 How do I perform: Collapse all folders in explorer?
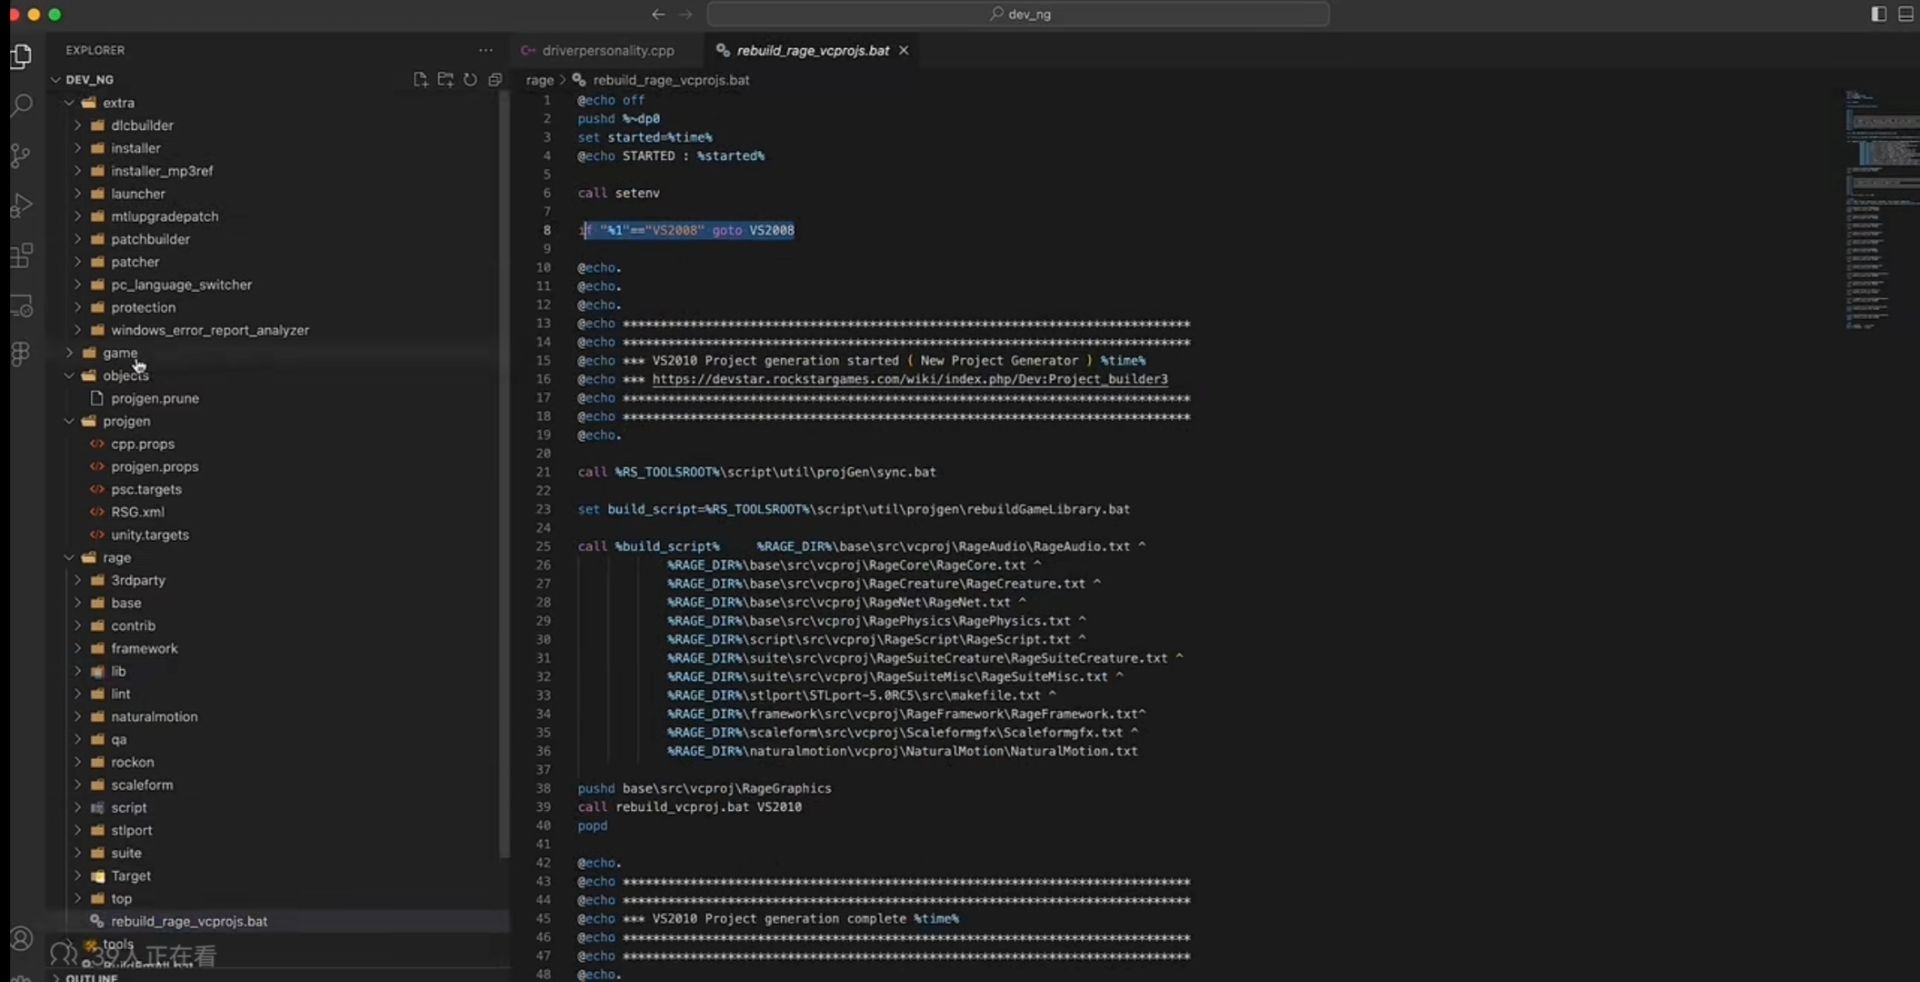495,79
